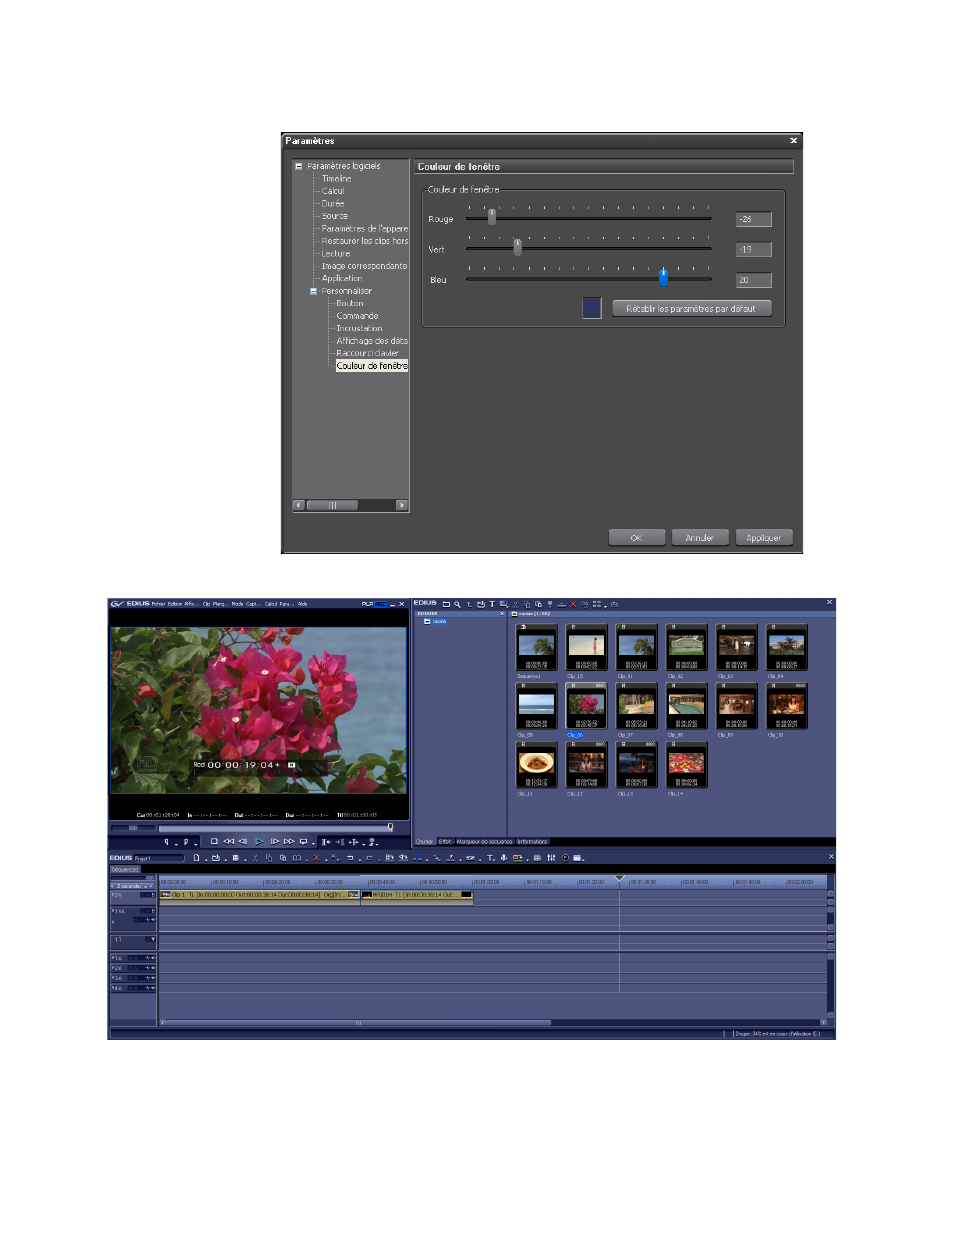Screen dimensions: 954x1235
Task: Click the OK button in Paramètres
Action: [x=636, y=538]
